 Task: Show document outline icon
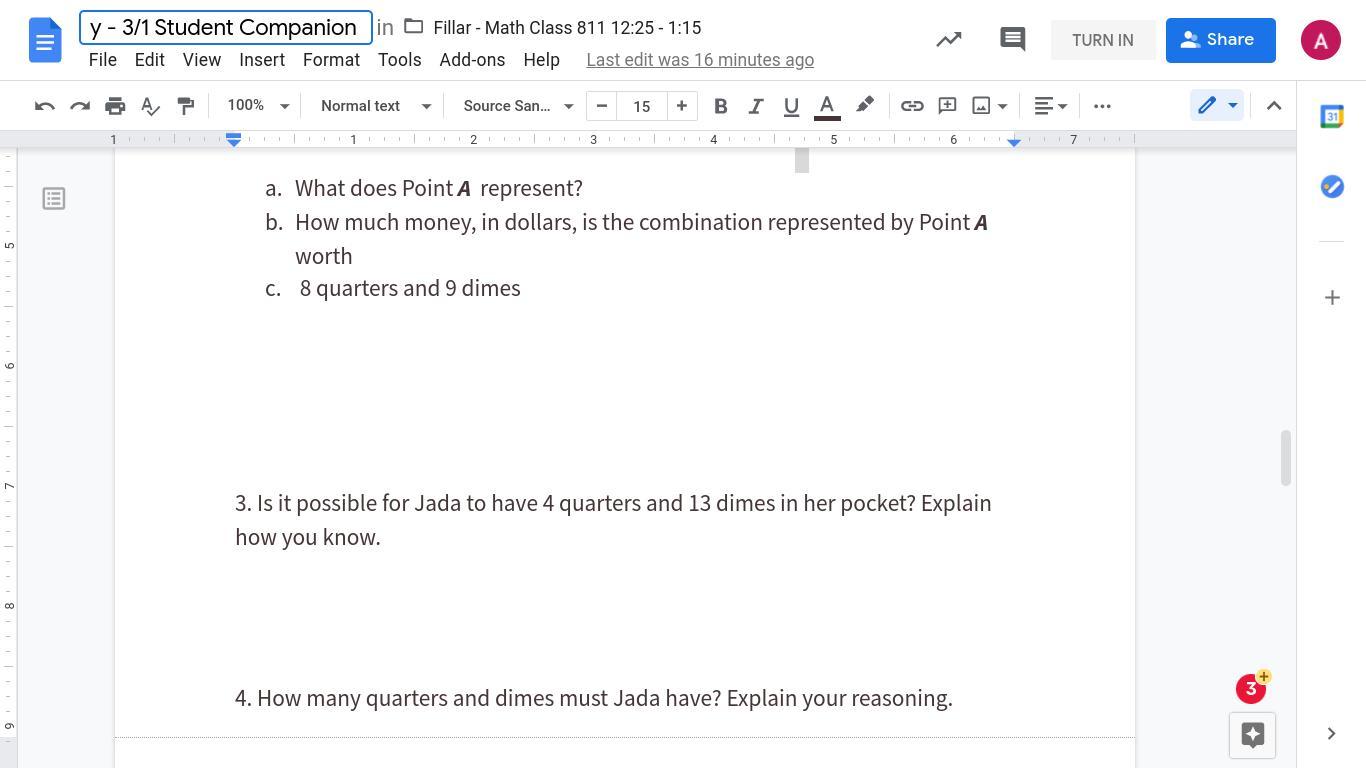pyautogui.click(x=54, y=199)
